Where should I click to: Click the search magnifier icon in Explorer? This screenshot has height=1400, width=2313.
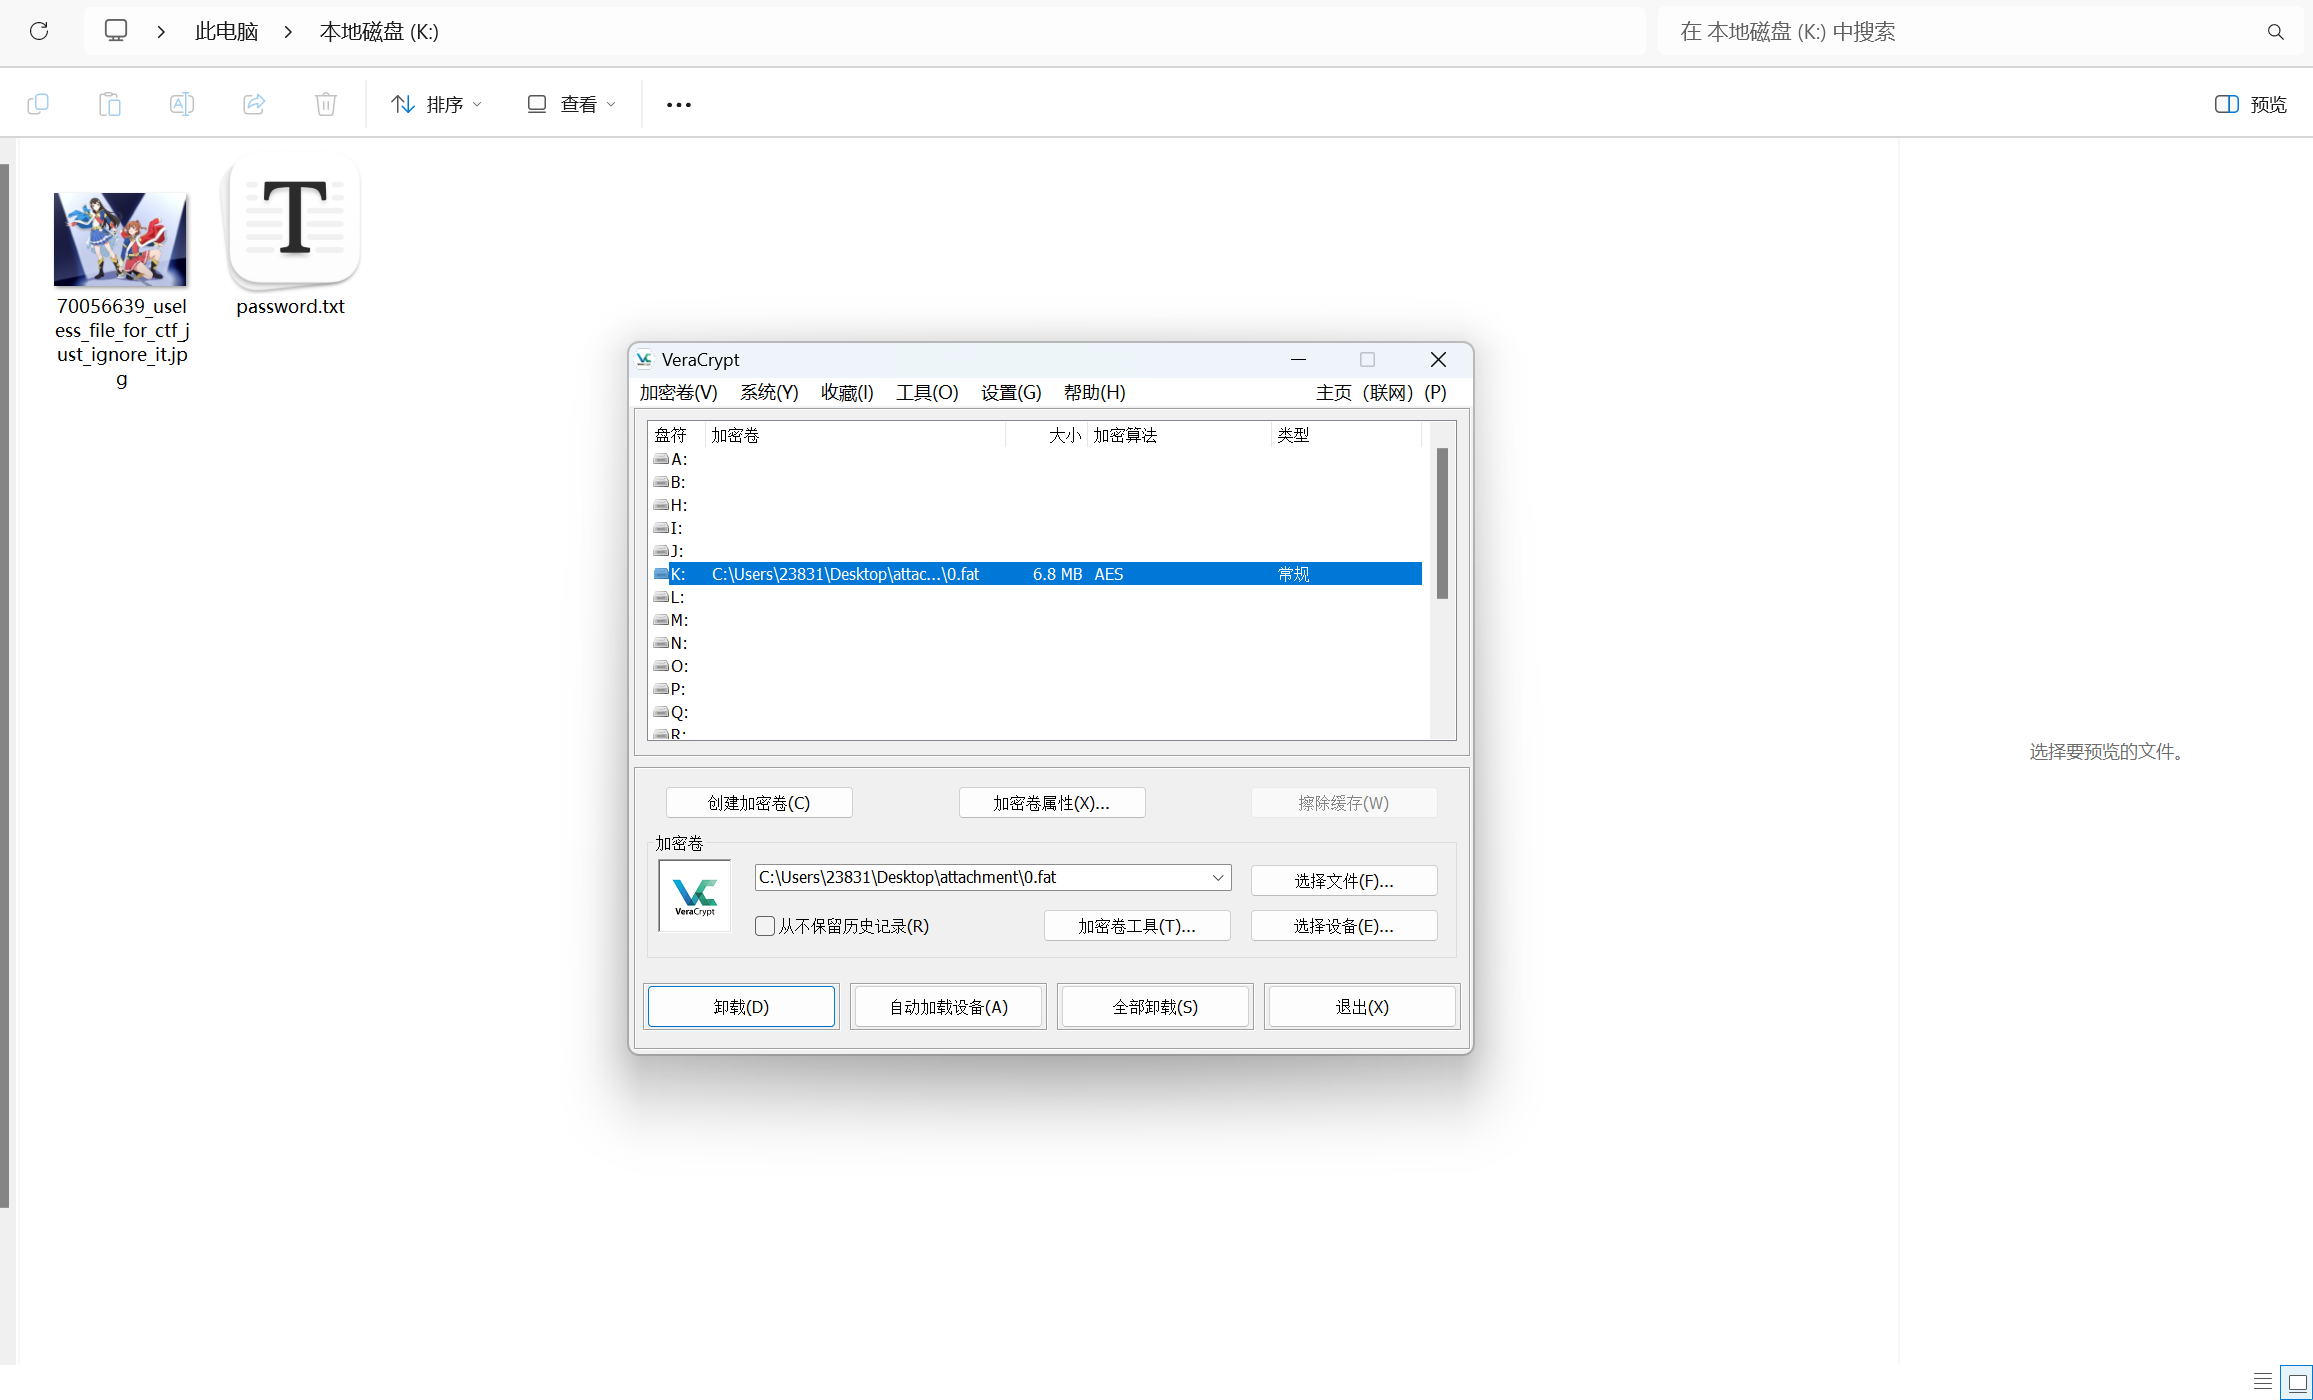2275,32
